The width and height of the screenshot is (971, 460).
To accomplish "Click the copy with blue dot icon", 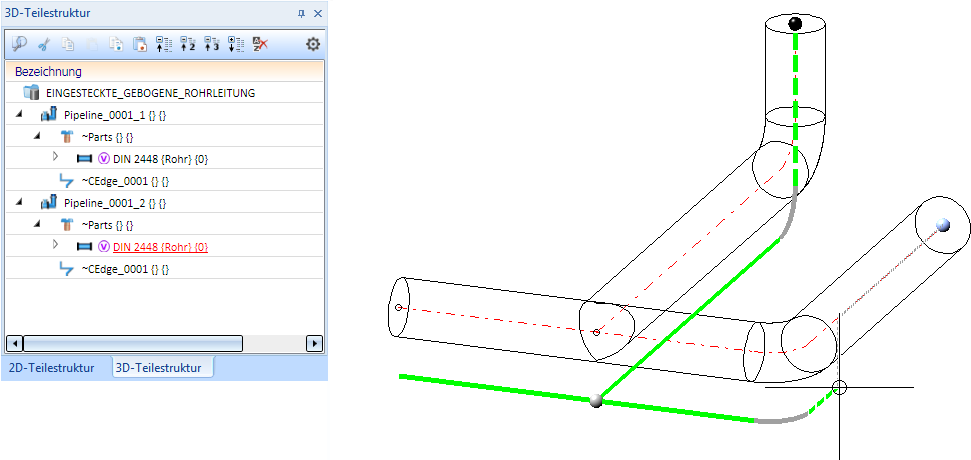I will 116,44.
